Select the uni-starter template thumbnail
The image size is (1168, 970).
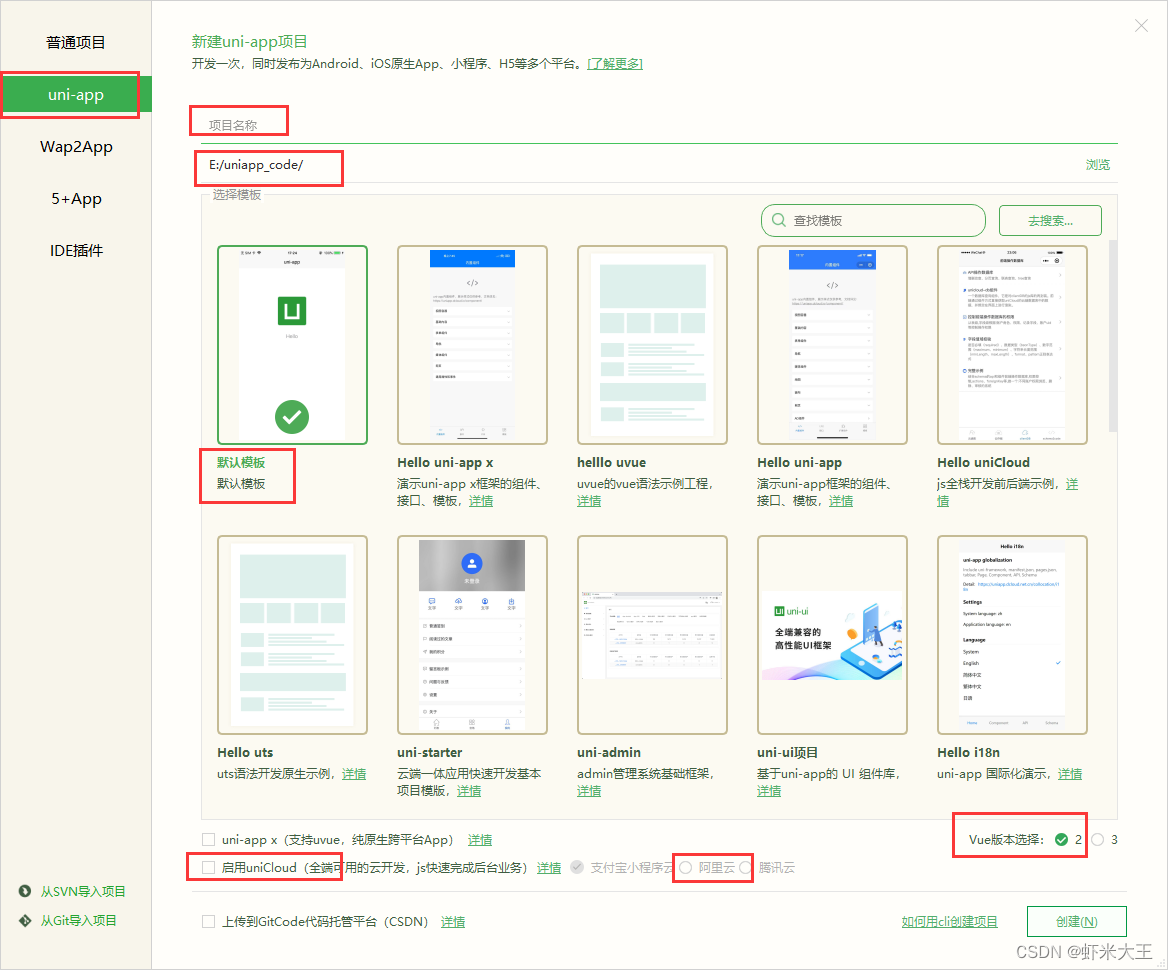pos(472,635)
